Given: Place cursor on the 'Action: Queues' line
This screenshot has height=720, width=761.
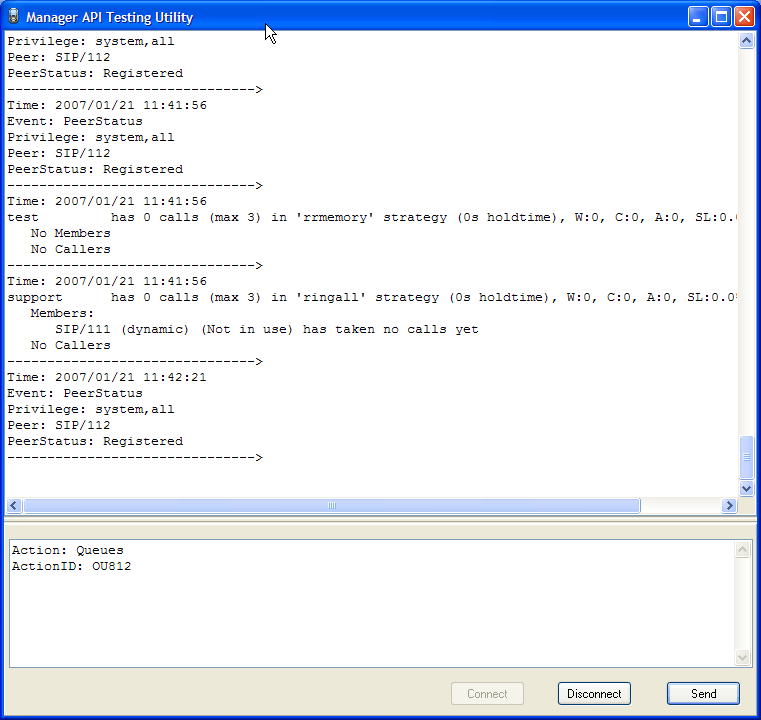Looking at the screenshot, I should 68,550.
